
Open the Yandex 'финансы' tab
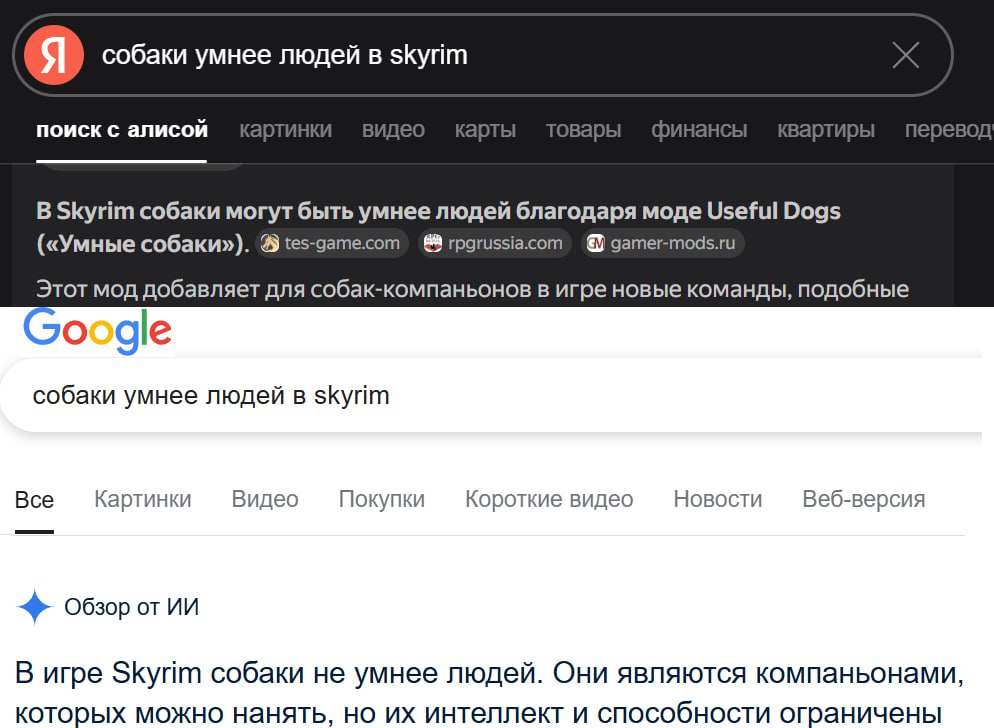click(699, 129)
